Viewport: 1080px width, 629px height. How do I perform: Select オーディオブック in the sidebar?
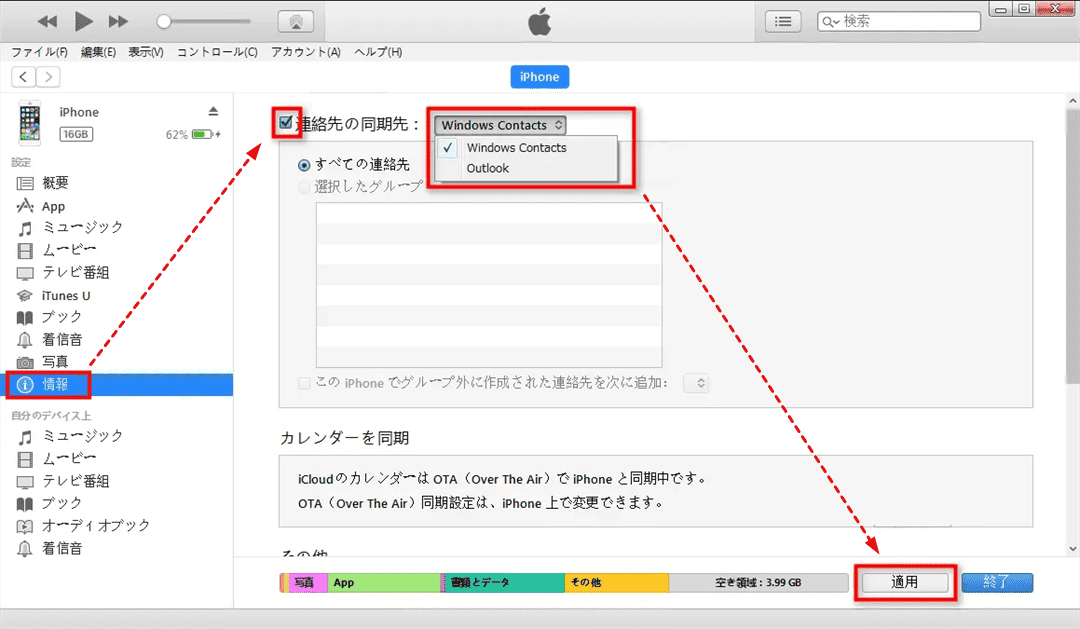95,526
